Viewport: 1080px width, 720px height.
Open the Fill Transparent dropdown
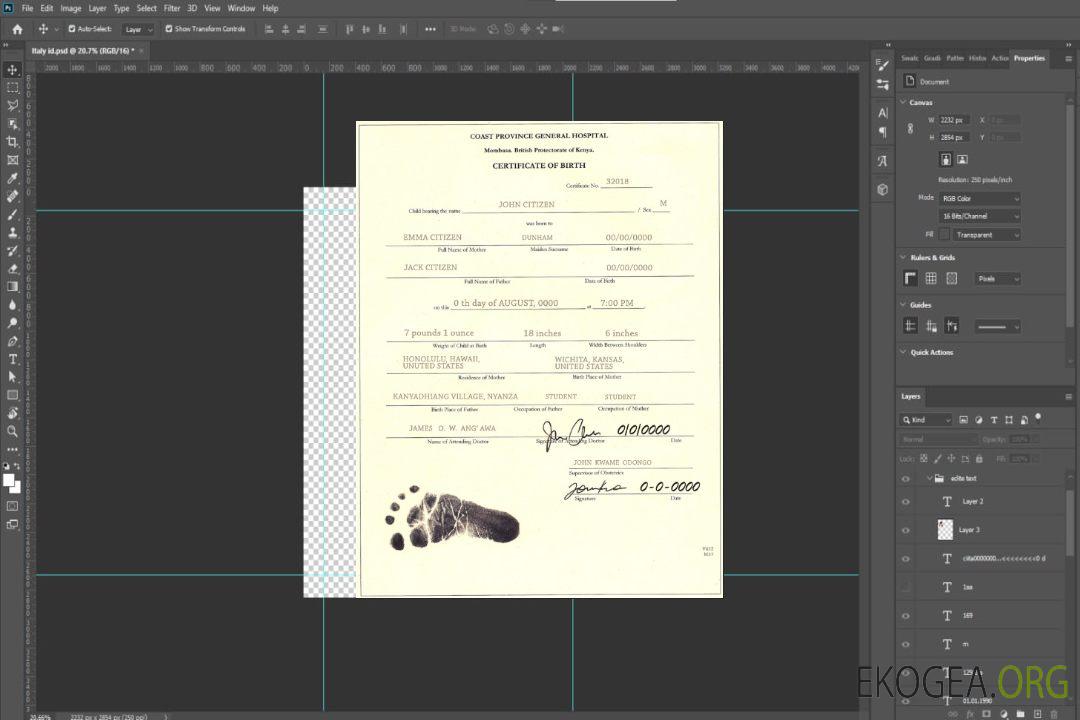tap(986, 235)
